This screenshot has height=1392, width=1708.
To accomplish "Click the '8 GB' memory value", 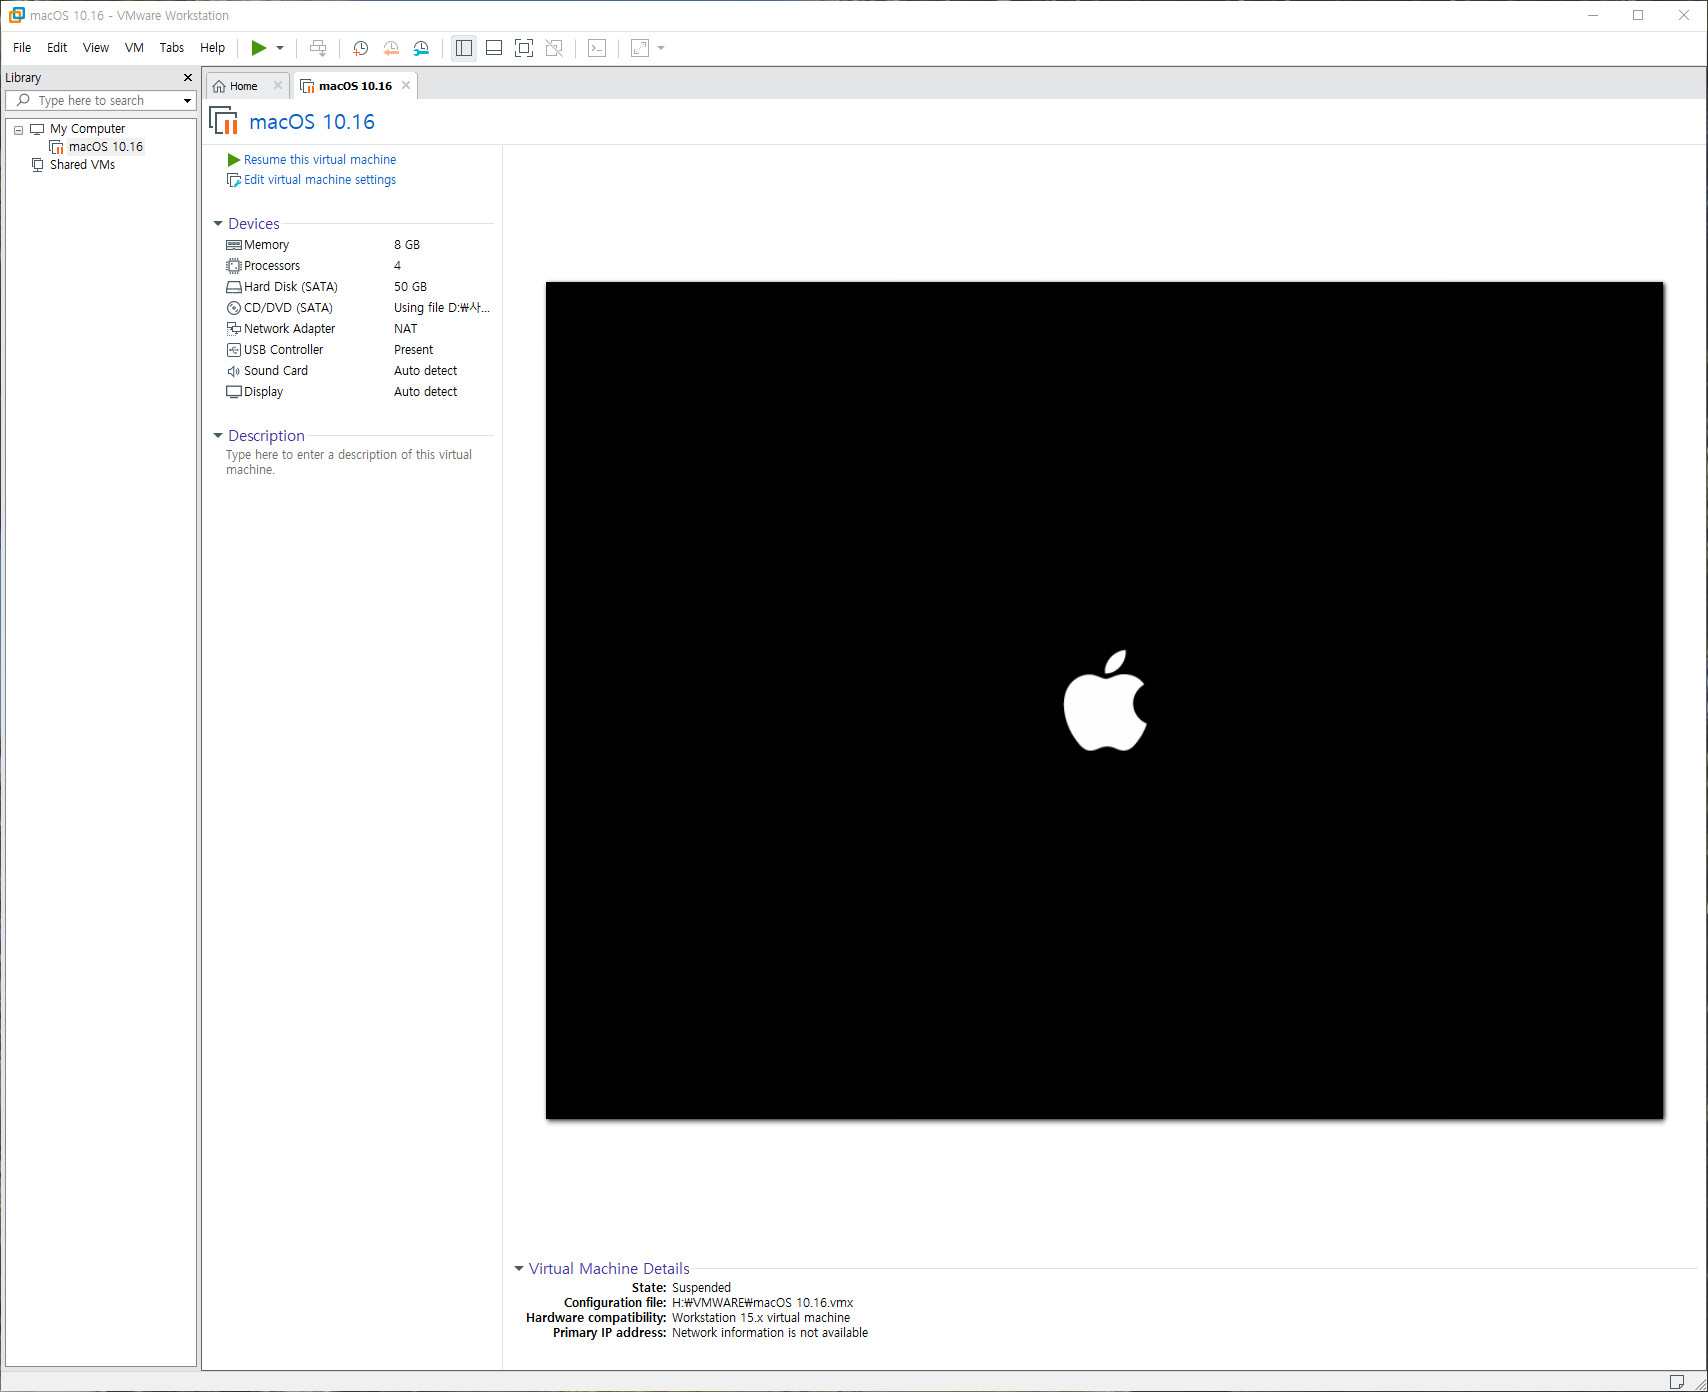I will pyautogui.click(x=407, y=245).
